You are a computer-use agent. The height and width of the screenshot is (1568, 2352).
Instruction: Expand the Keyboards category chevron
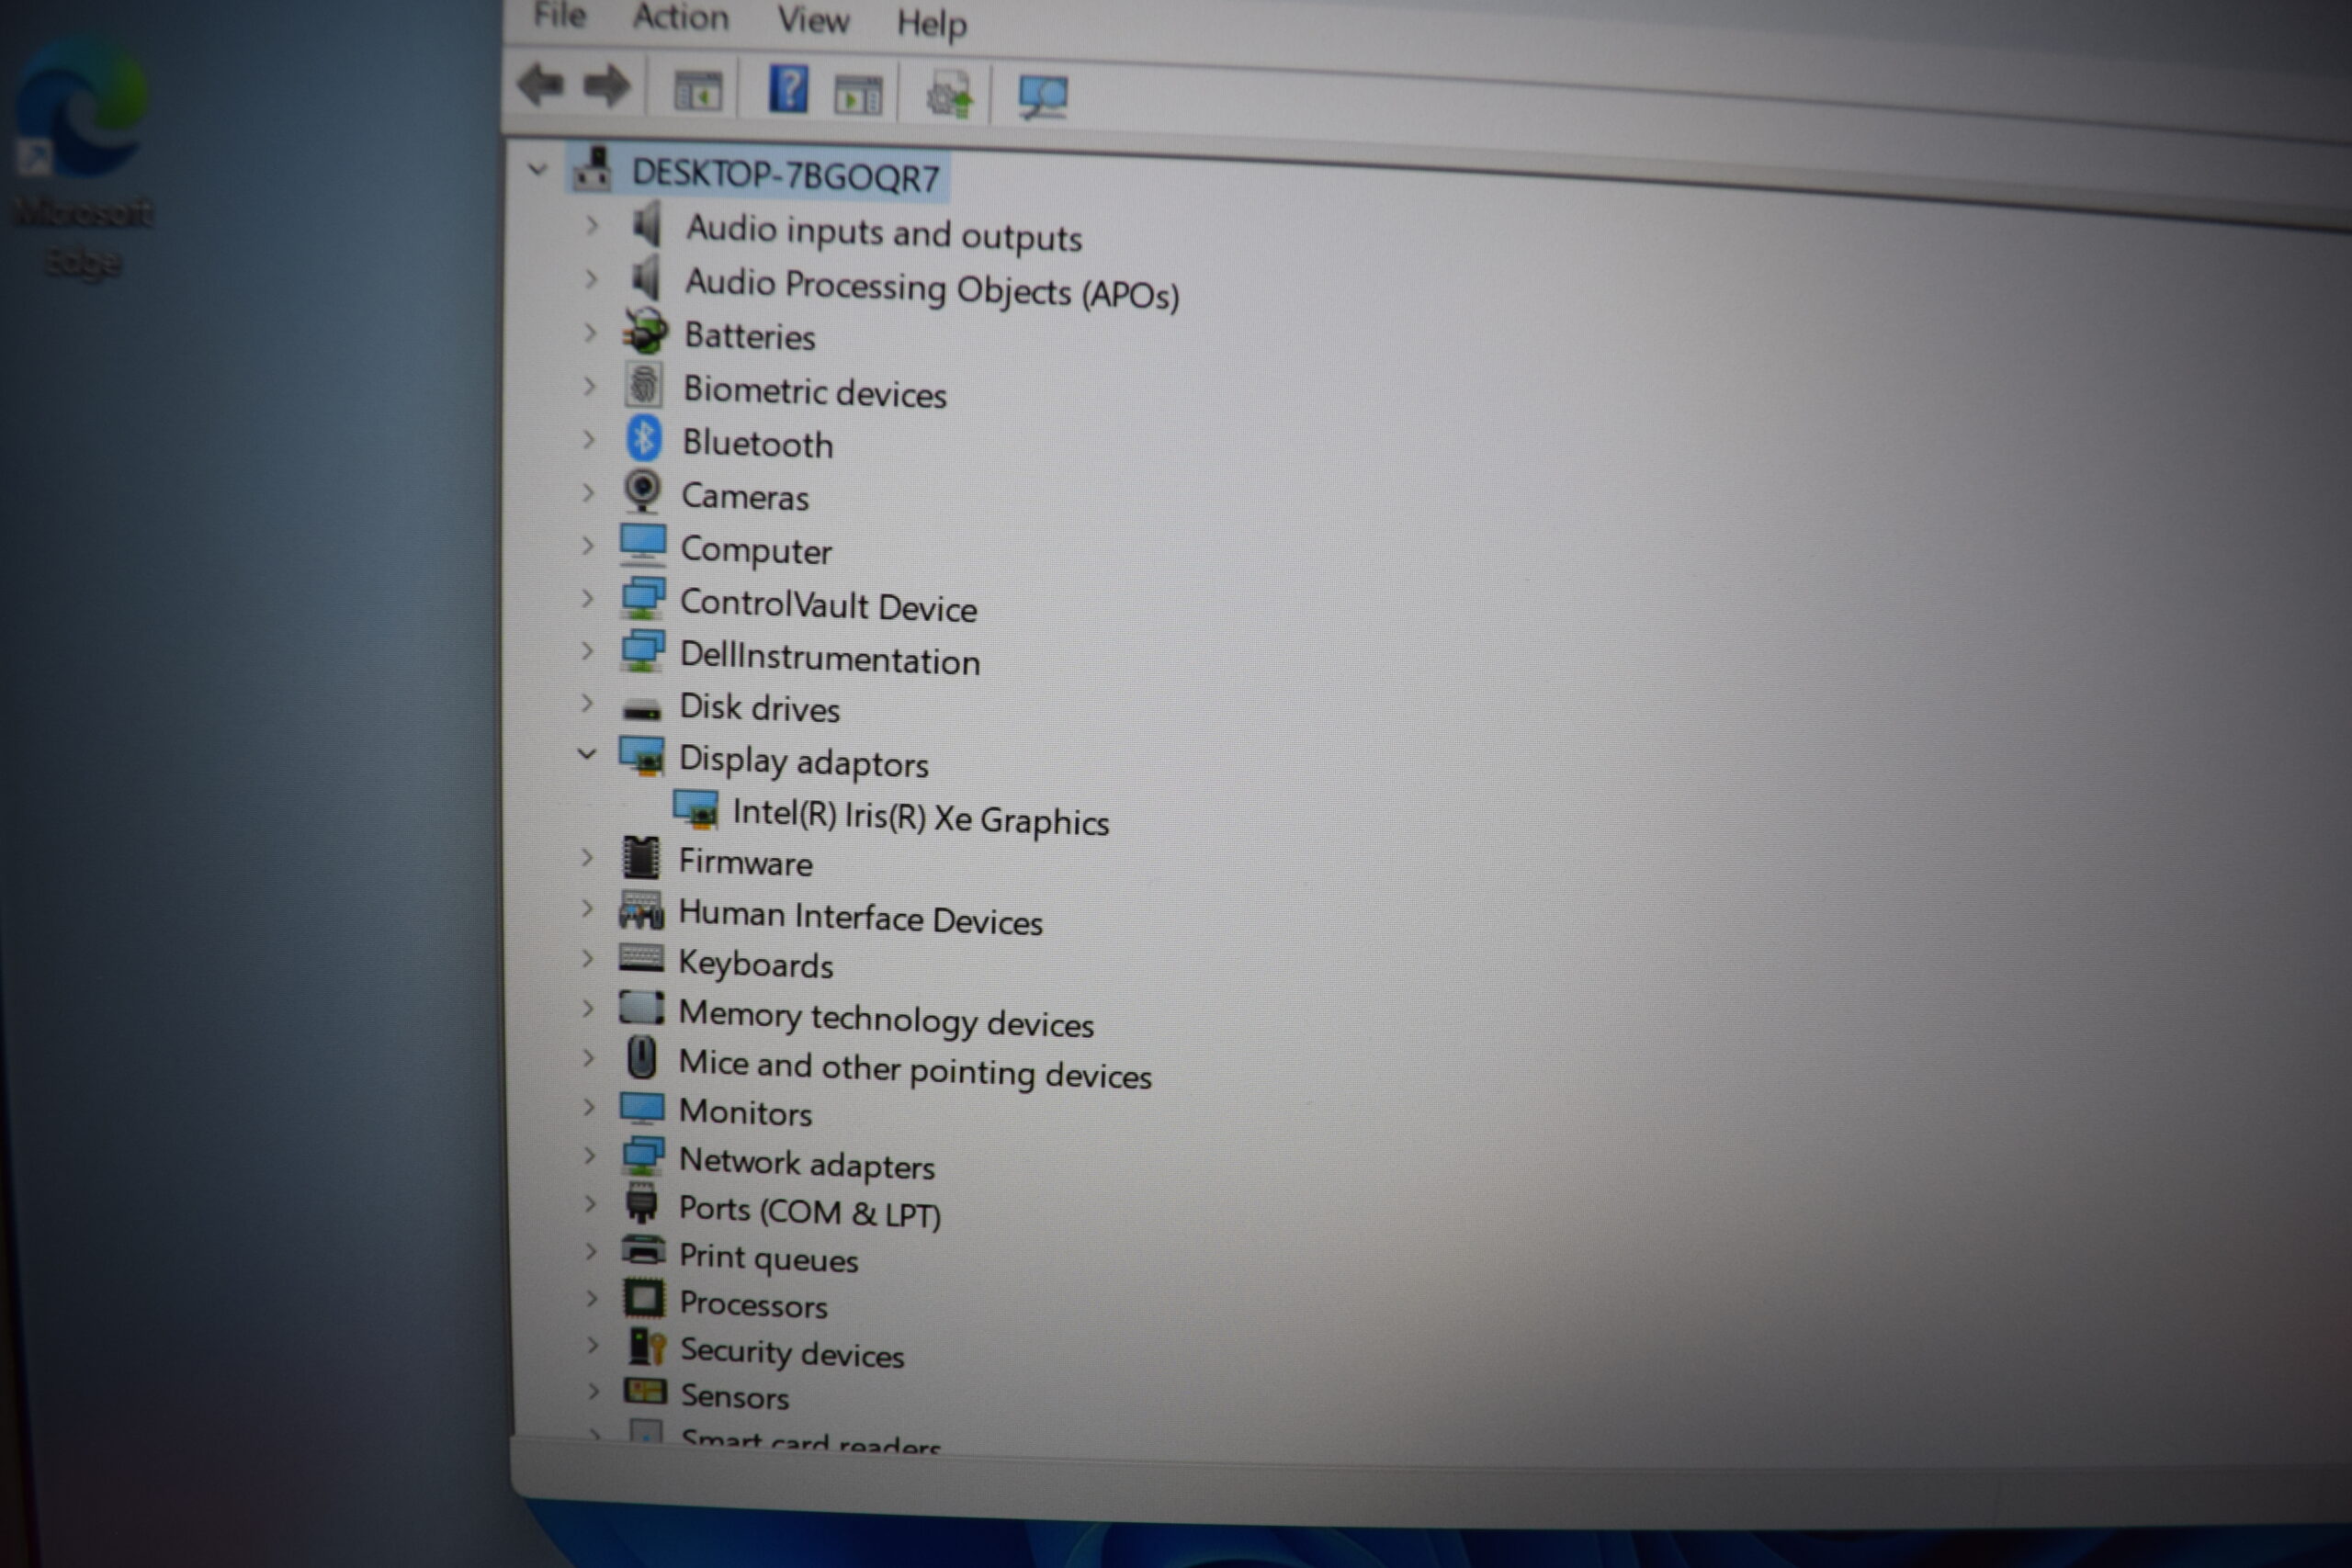pos(587,958)
